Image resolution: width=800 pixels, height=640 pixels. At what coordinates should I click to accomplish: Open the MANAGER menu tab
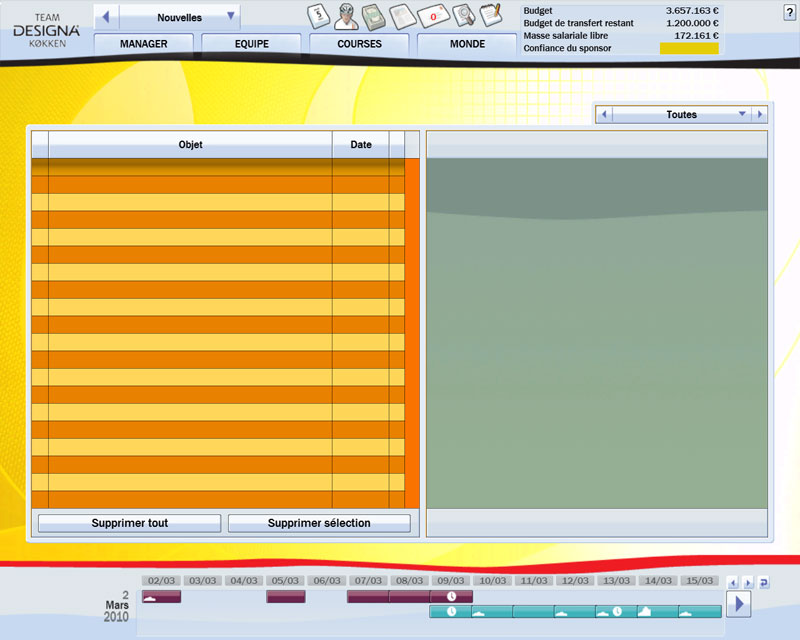point(143,44)
